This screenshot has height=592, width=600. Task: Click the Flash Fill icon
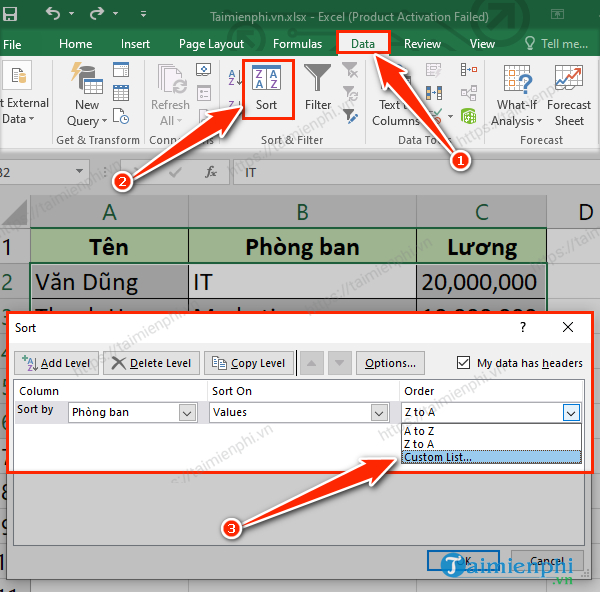[x=434, y=70]
